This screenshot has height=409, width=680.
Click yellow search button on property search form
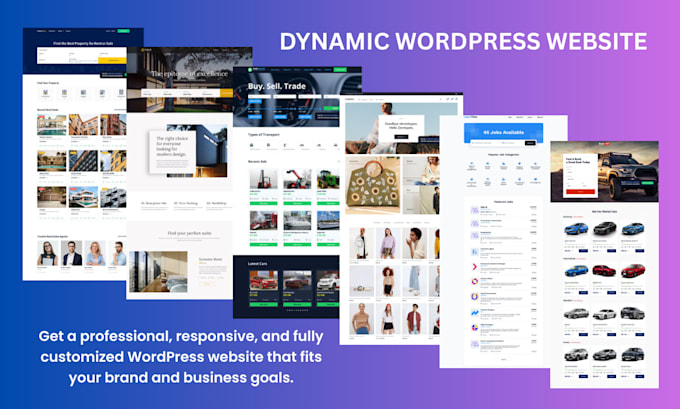pyautogui.click(x=112, y=60)
